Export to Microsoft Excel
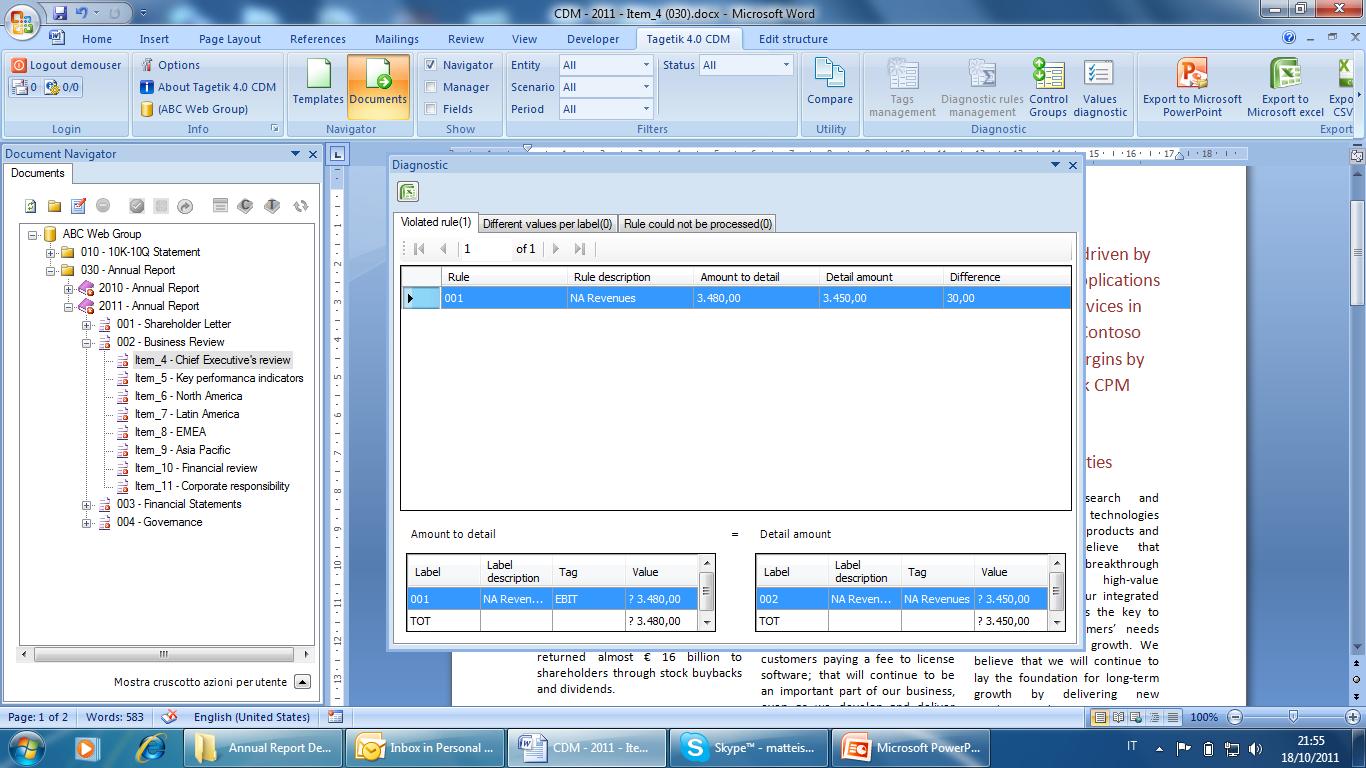Viewport: 1366px width, 768px height. point(1285,88)
